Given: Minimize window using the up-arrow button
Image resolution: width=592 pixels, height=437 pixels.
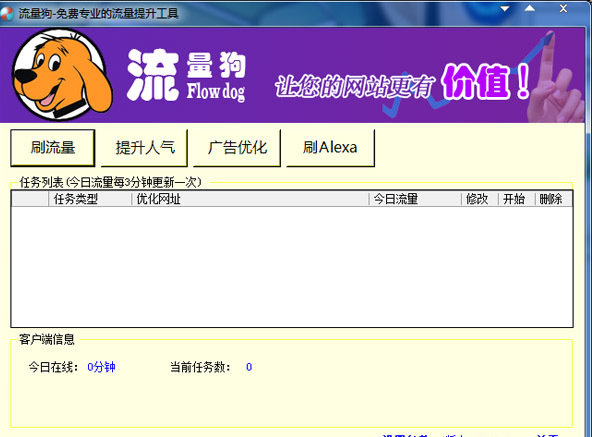Looking at the screenshot, I should tap(530, 8).
